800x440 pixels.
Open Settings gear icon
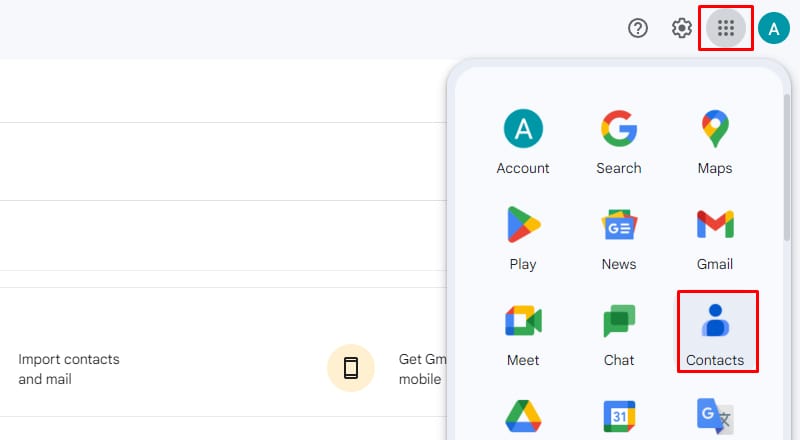(x=682, y=28)
